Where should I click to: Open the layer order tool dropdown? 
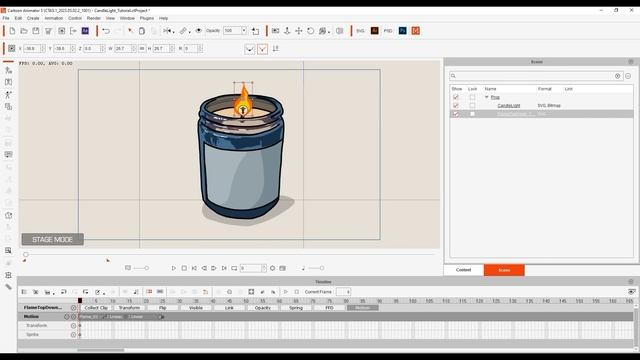(x=329, y=32)
